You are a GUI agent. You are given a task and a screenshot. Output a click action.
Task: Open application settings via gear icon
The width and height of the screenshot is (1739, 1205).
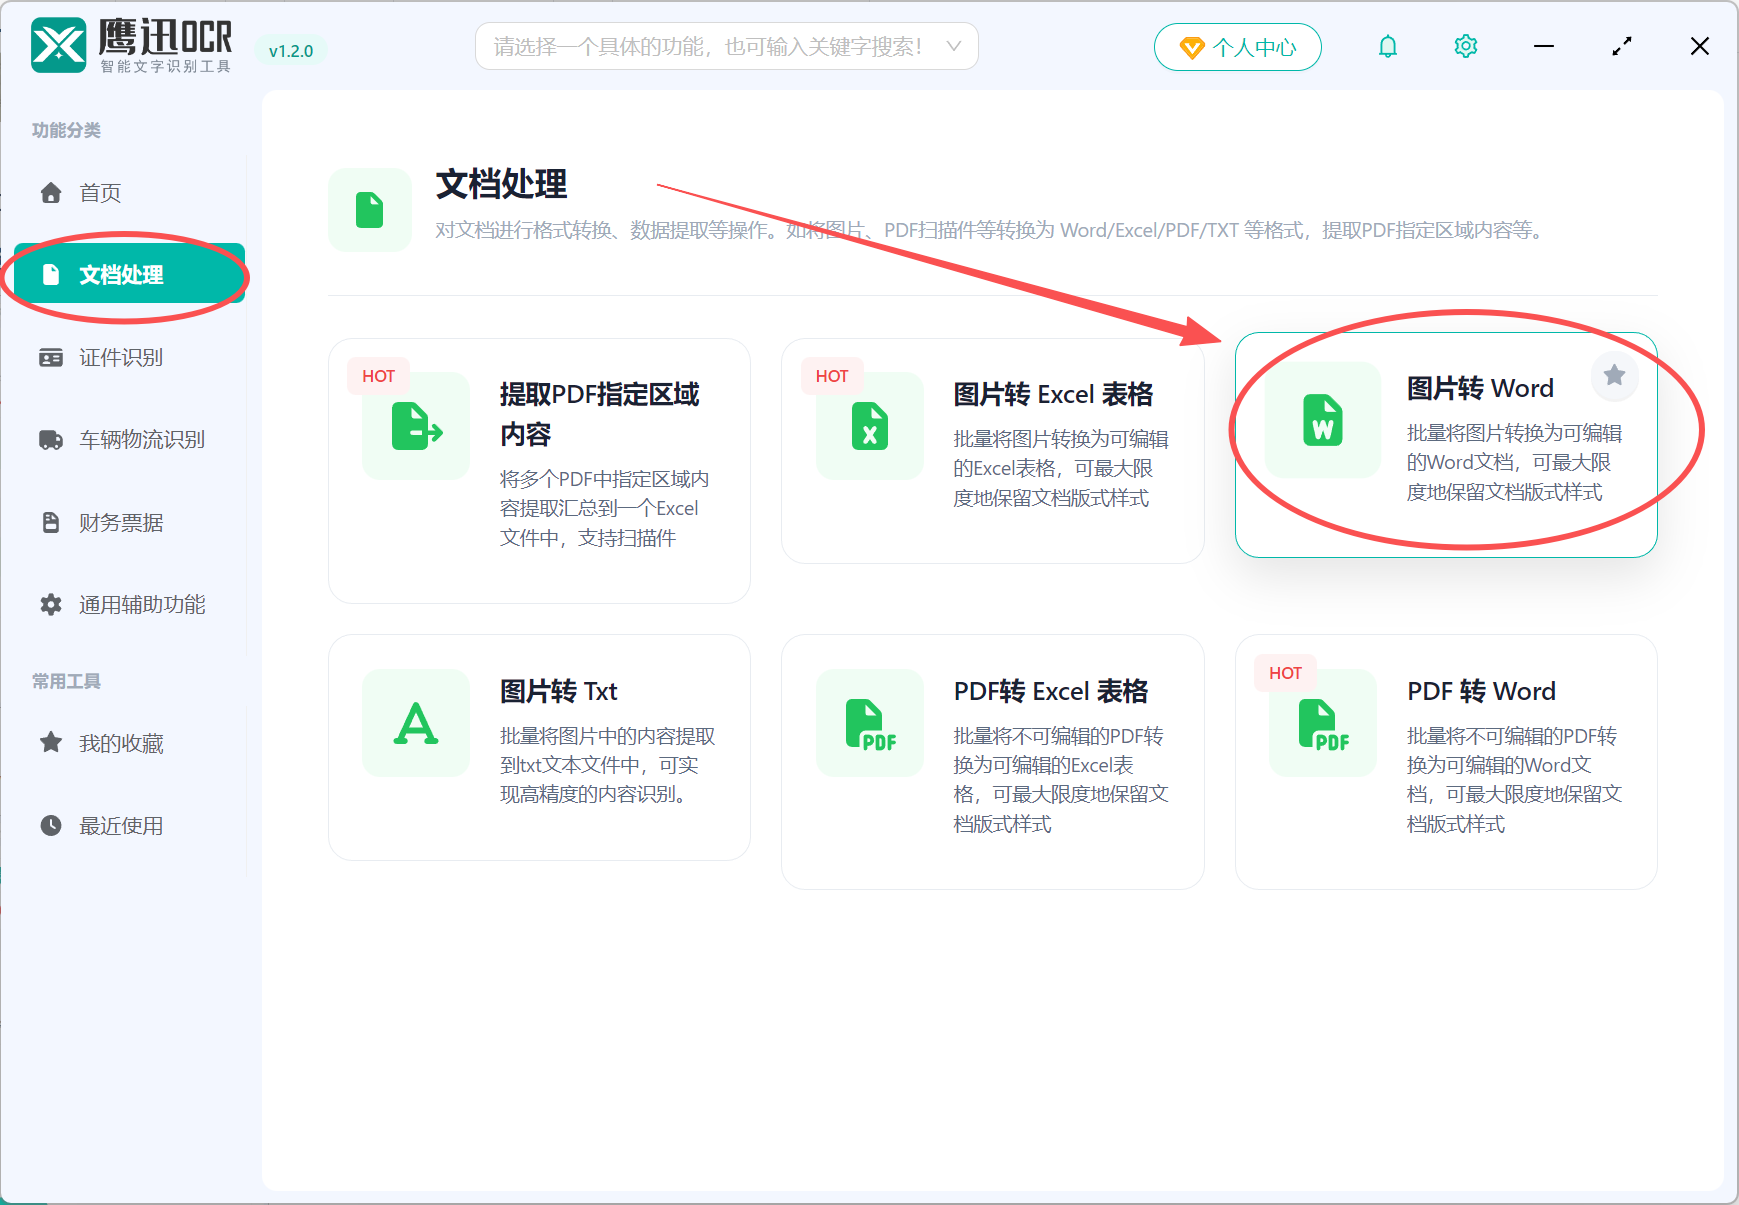[x=1465, y=45]
